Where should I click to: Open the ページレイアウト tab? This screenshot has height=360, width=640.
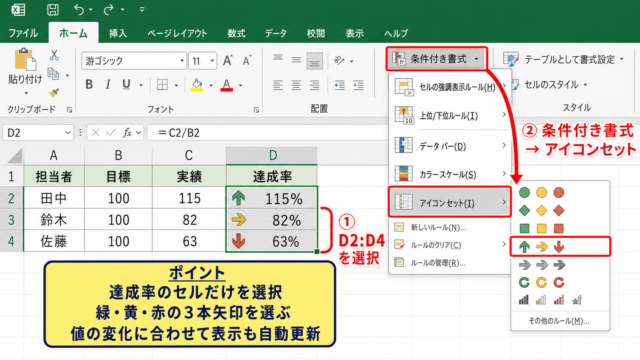tap(177, 33)
